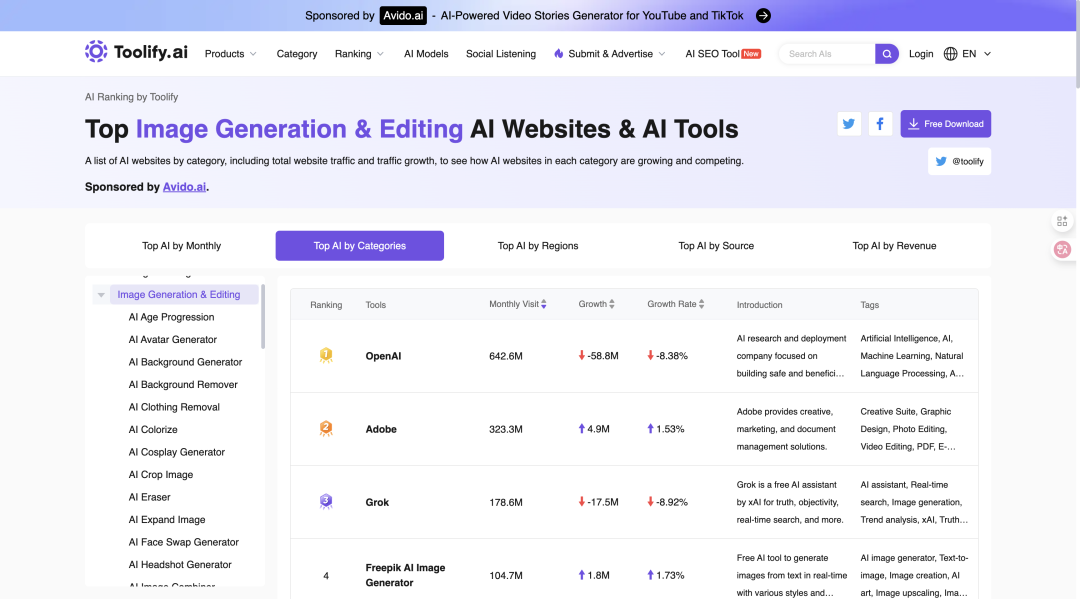The width and height of the screenshot is (1080, 599).
Task: Click Avido.ai badge in top banner
Action: pos(403,15)
